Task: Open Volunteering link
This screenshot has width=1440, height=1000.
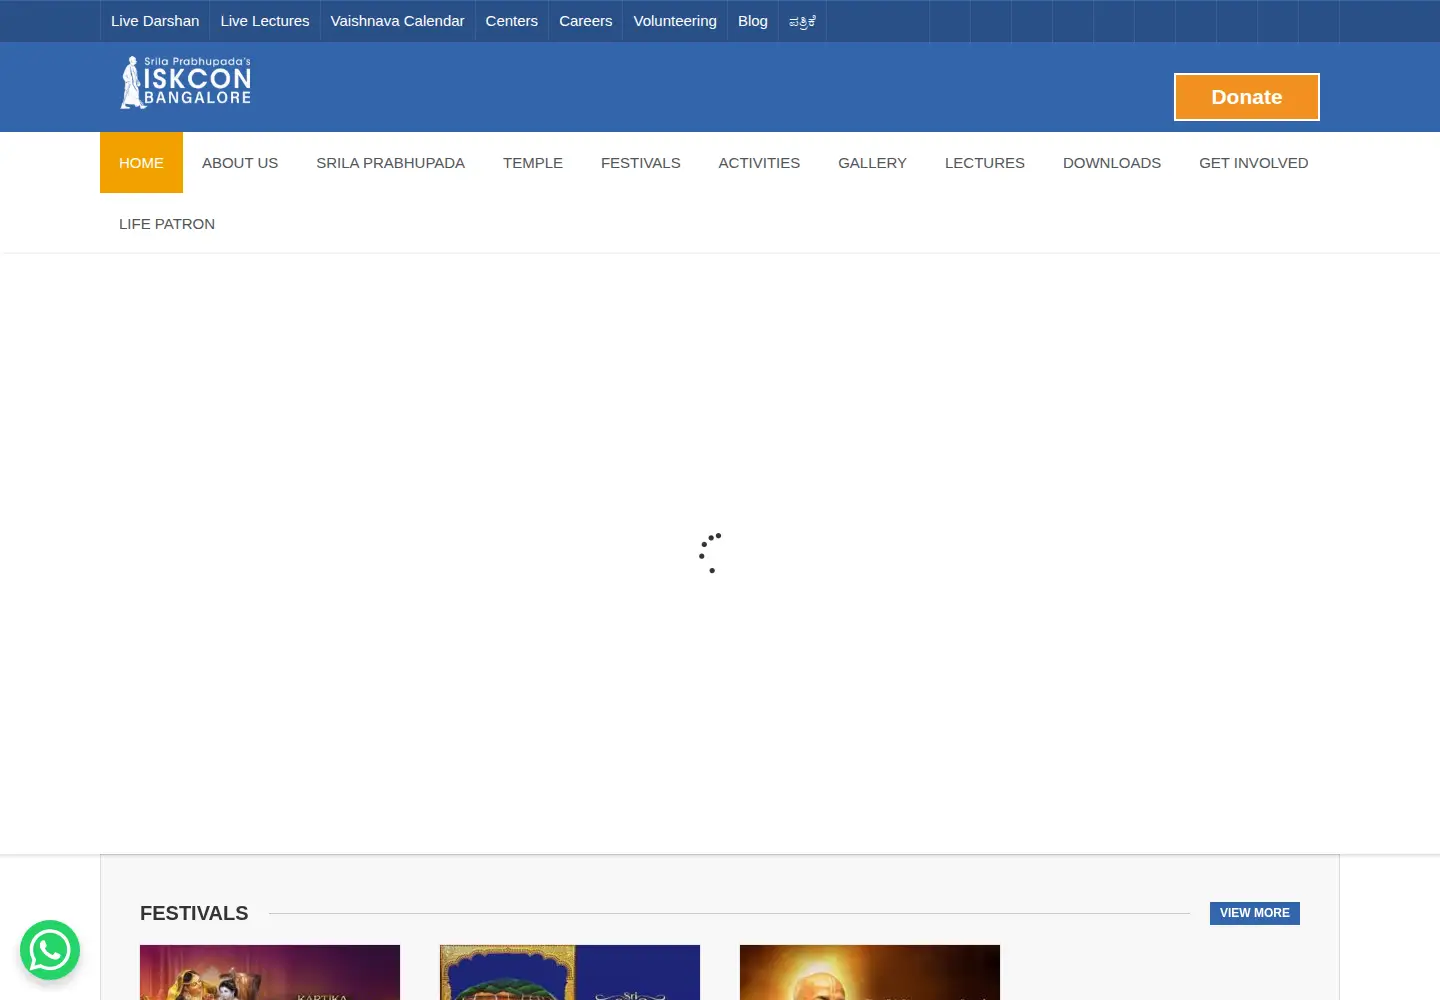Action: [675, 21]
